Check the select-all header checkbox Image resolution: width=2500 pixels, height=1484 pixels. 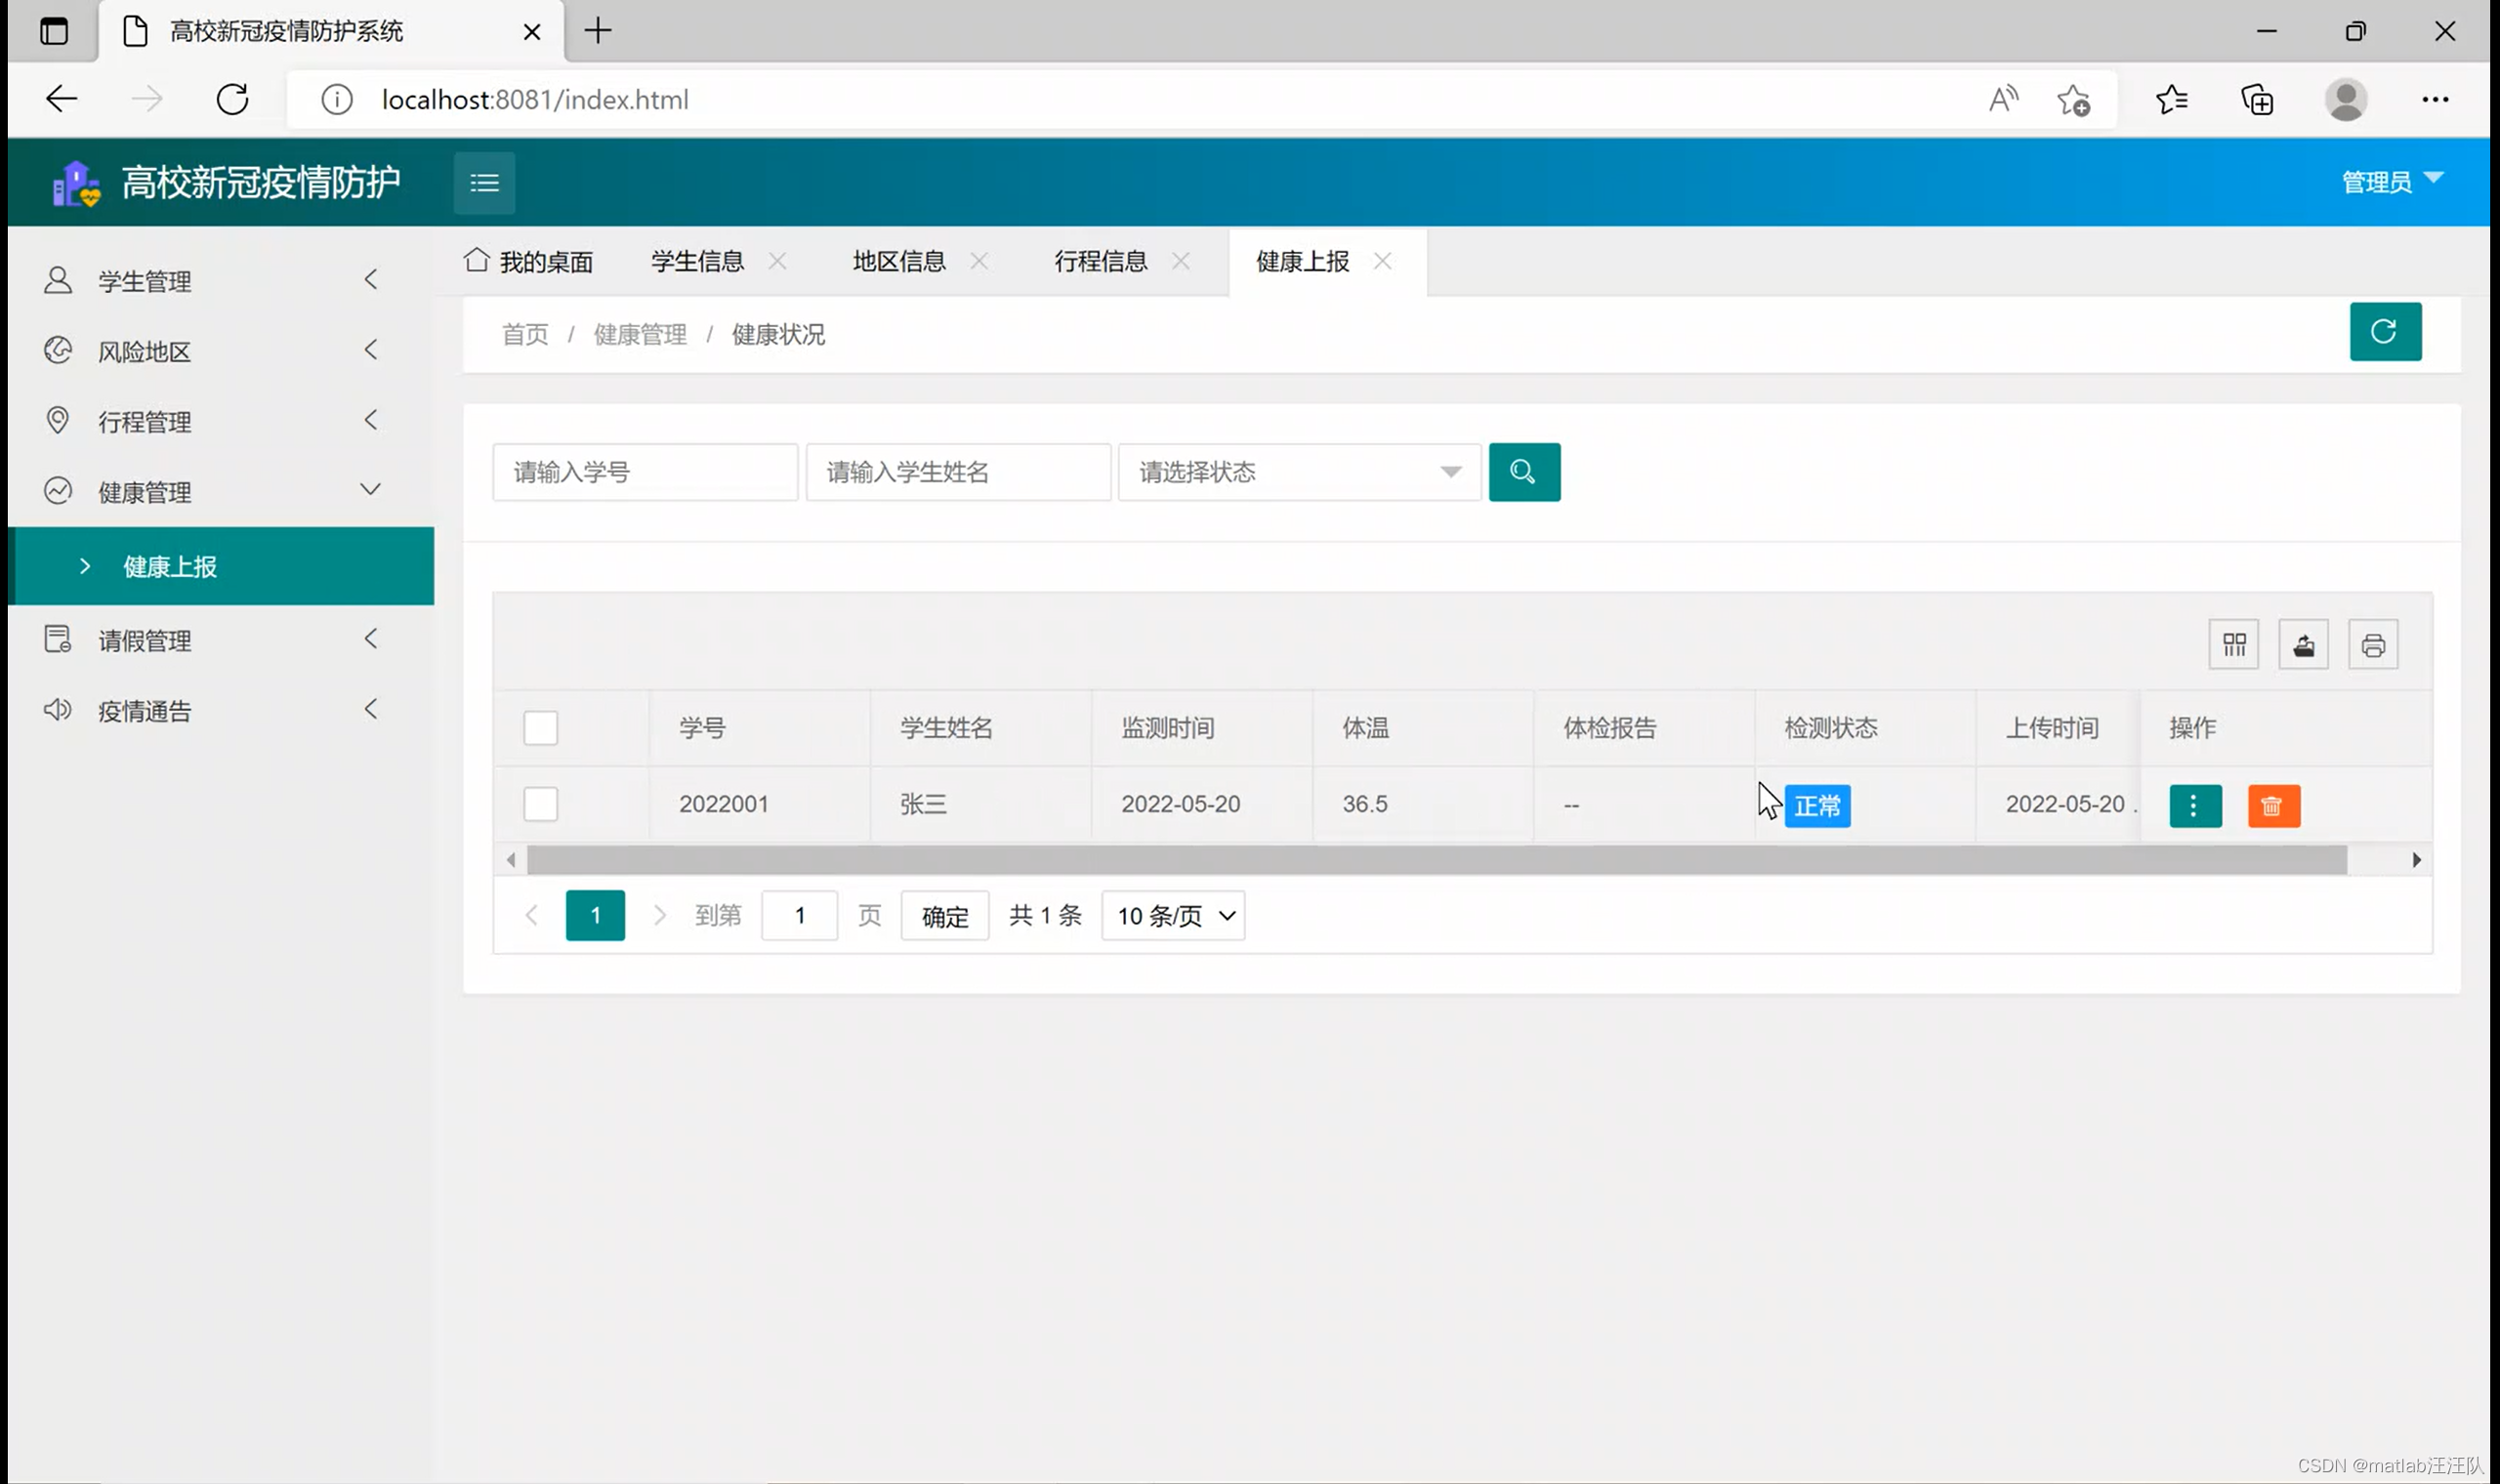tap(540, 728)
